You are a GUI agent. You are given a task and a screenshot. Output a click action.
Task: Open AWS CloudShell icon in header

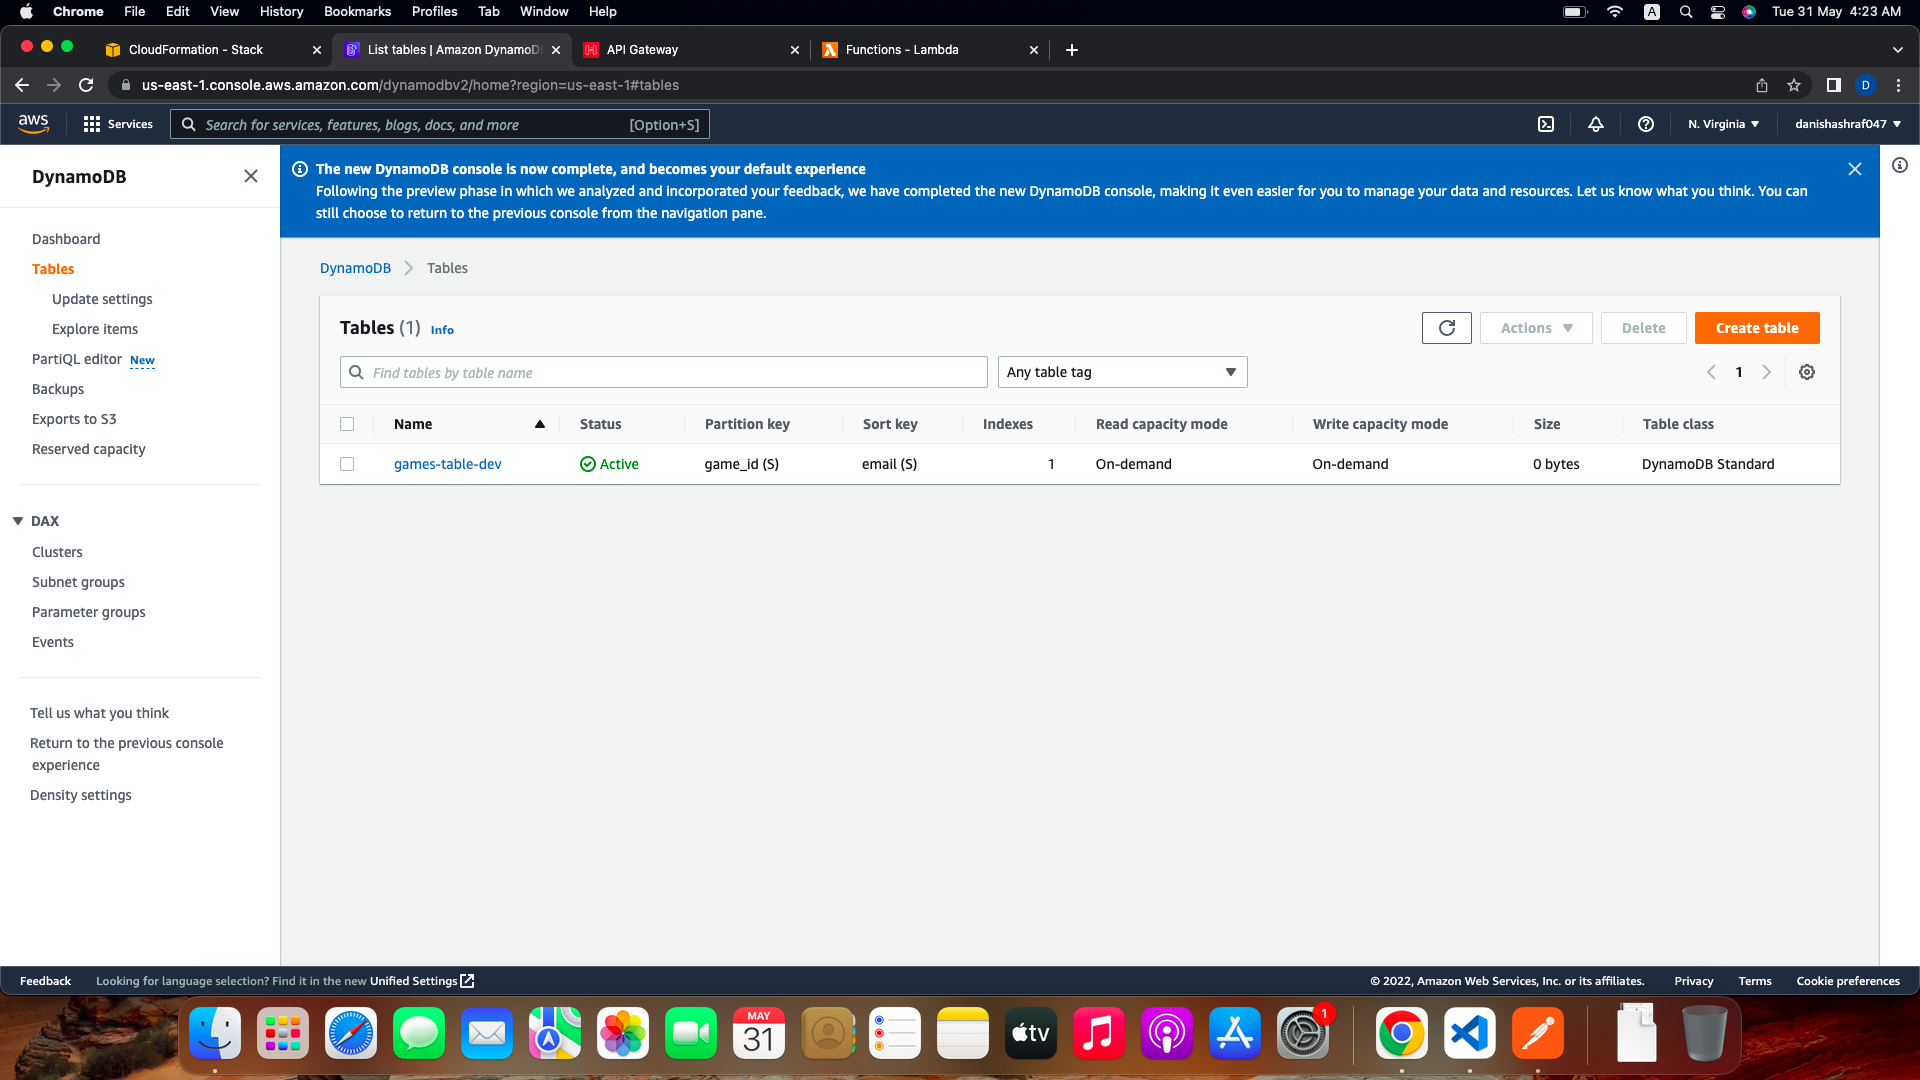[1546, 124]
